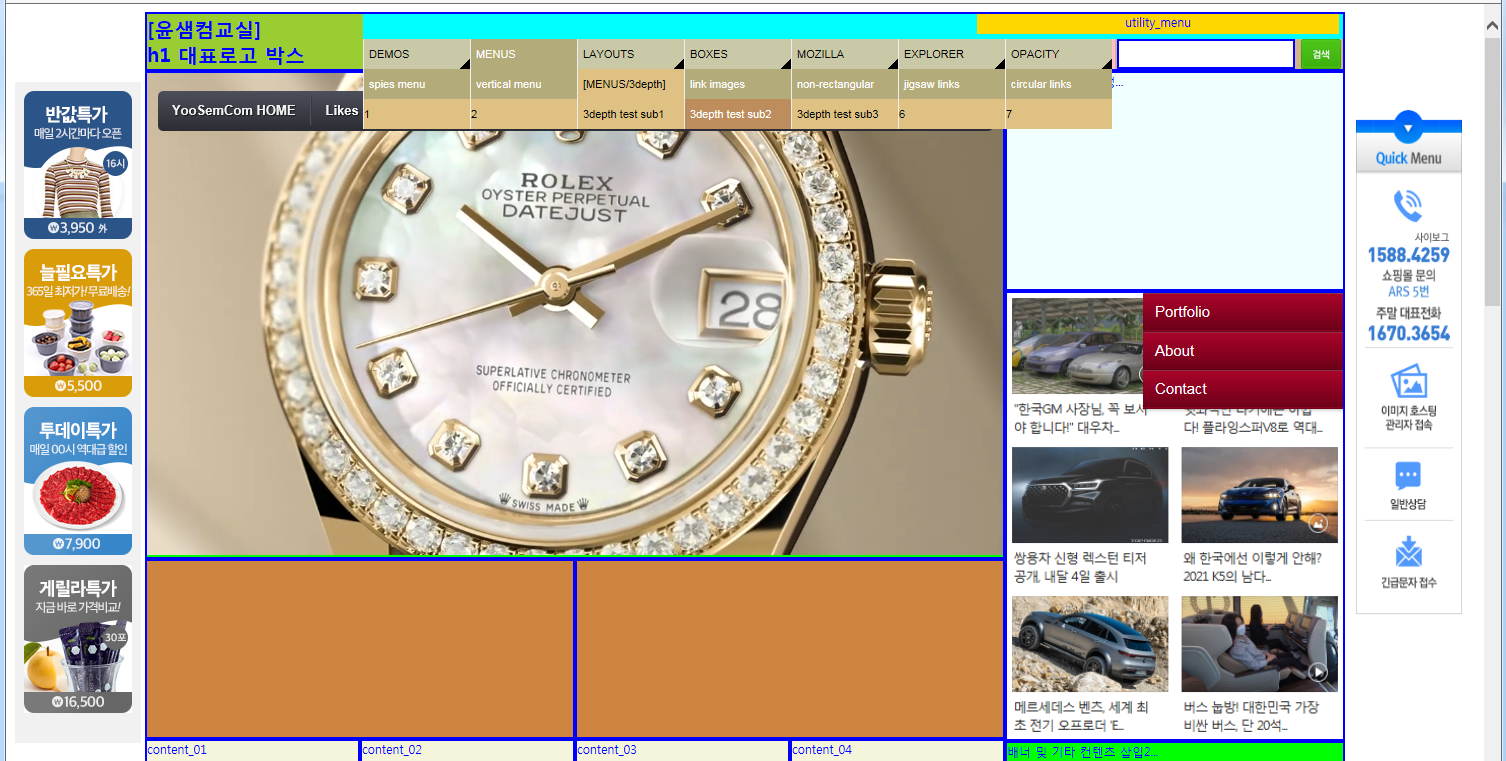
Task: Open the 투데이특가 today deal banner
Action: 78,481
